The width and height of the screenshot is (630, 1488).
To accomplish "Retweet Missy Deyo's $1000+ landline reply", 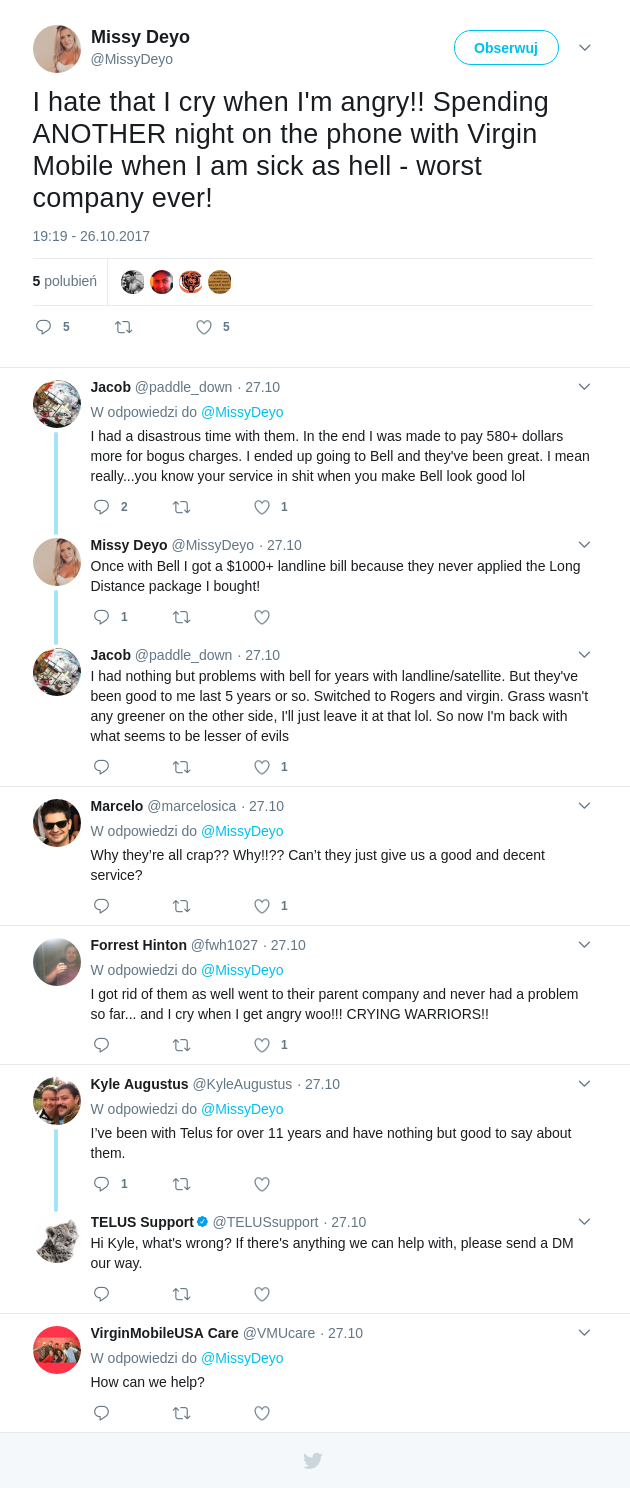I will pyautogui.click(x=181, y=617).
